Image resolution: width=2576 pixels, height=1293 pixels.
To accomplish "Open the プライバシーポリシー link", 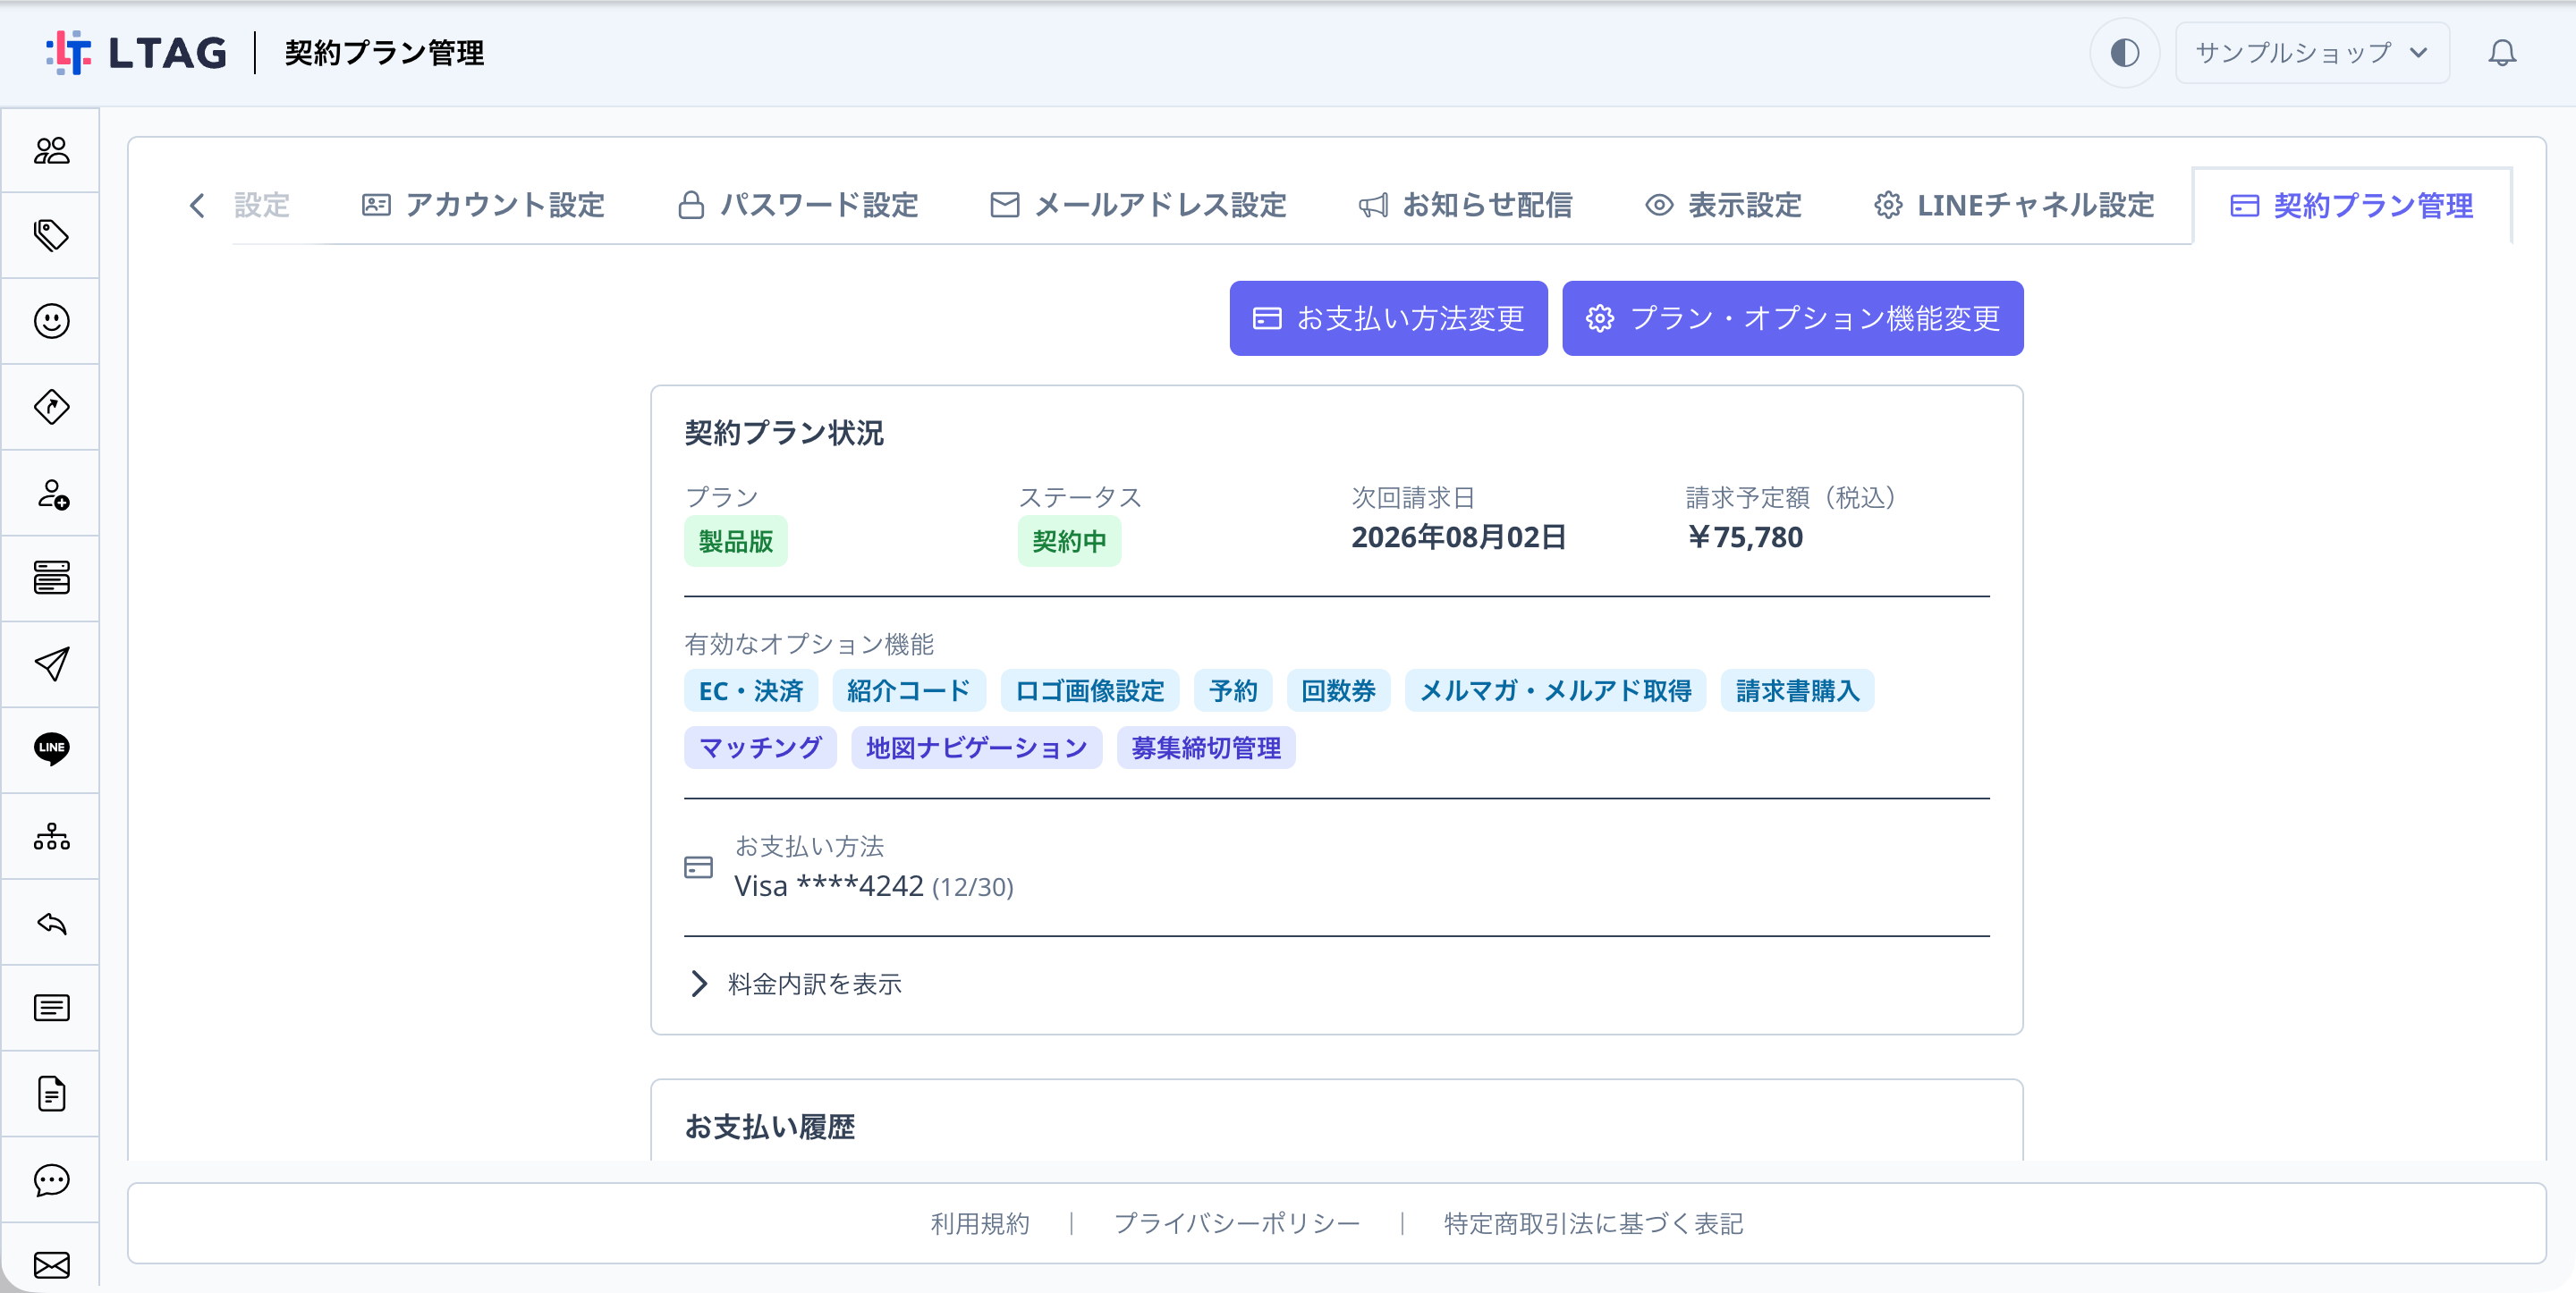I will click(1236, 1223).
